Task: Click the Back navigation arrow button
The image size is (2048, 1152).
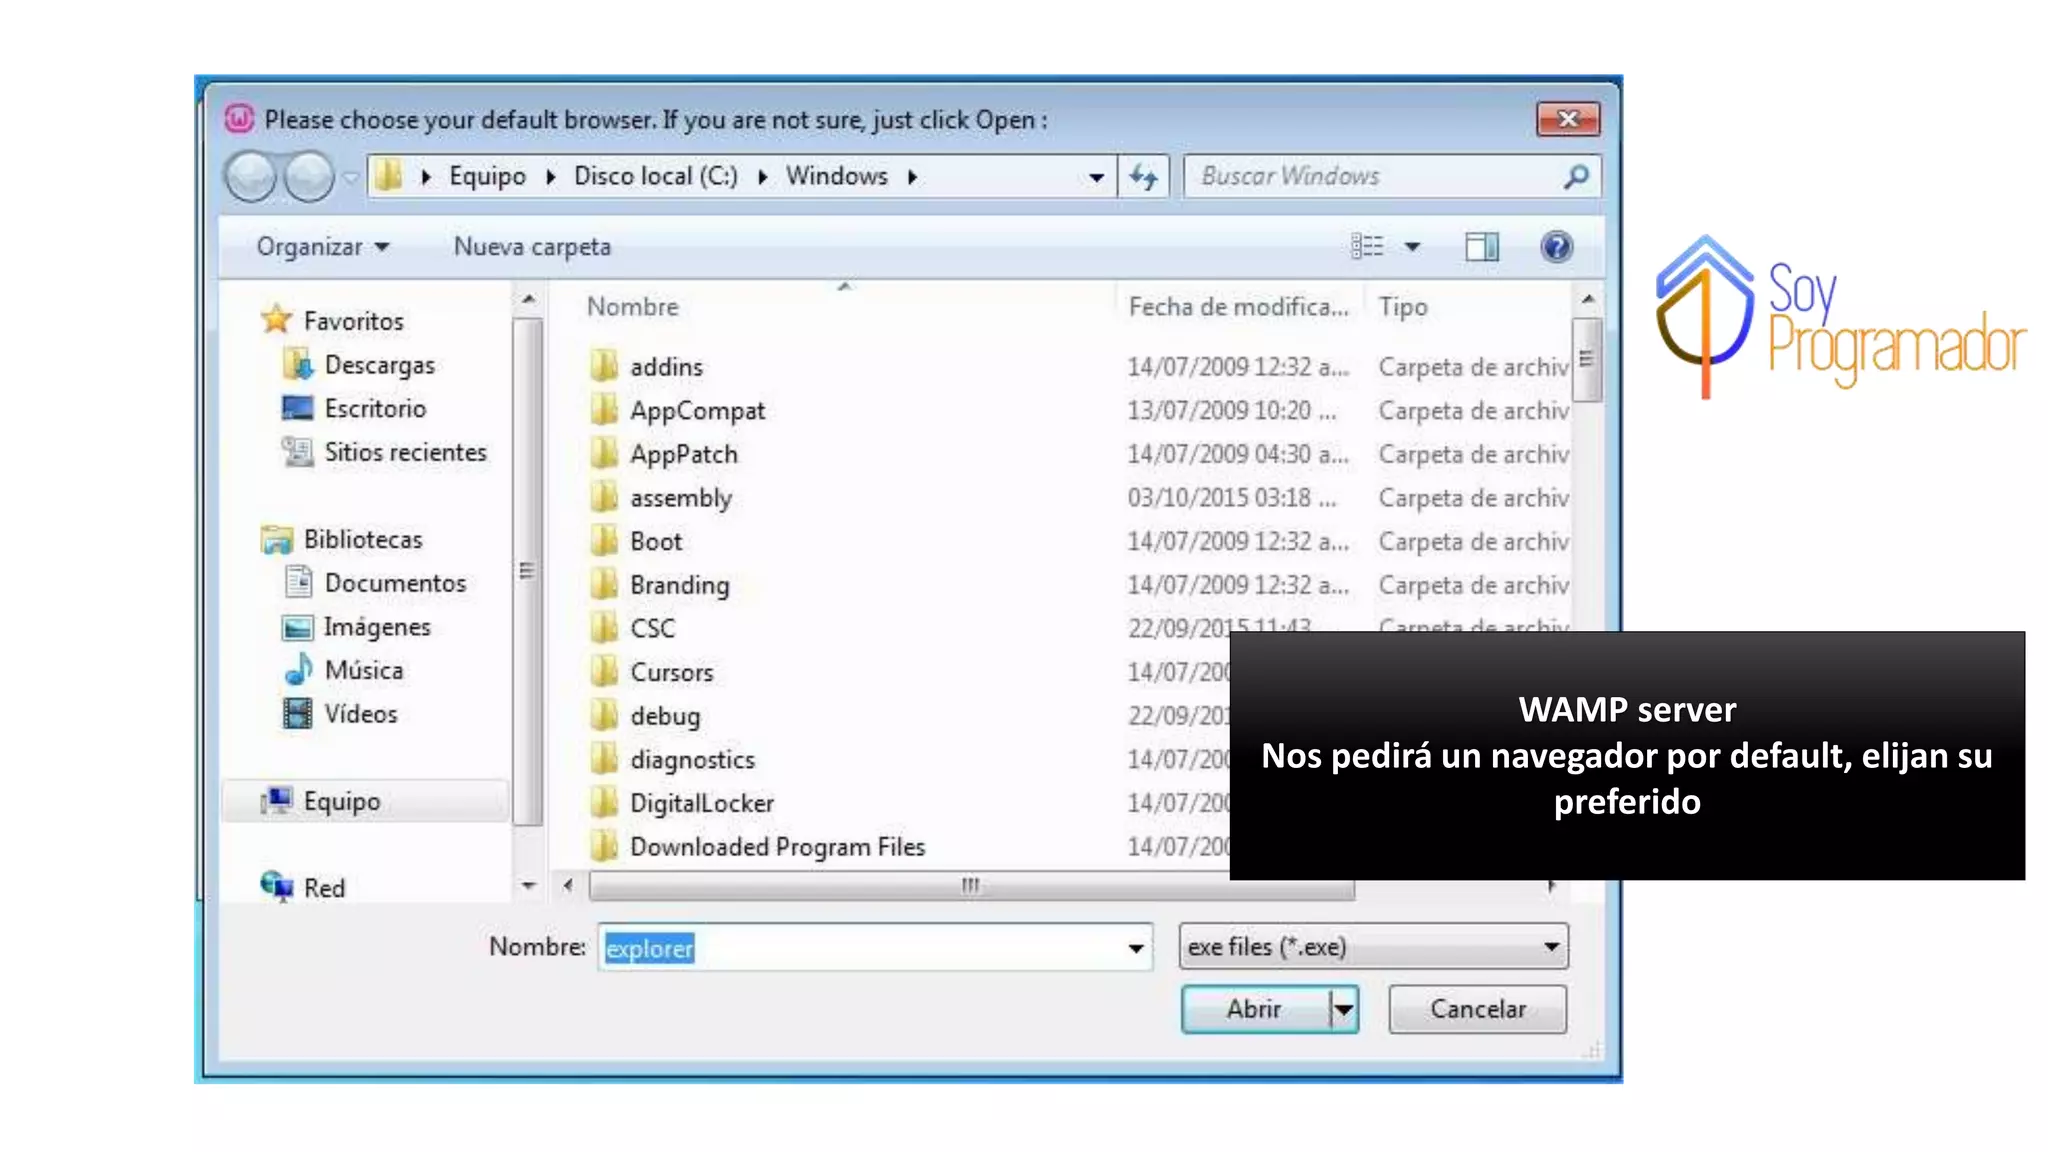Action: [x=251, y=178]
